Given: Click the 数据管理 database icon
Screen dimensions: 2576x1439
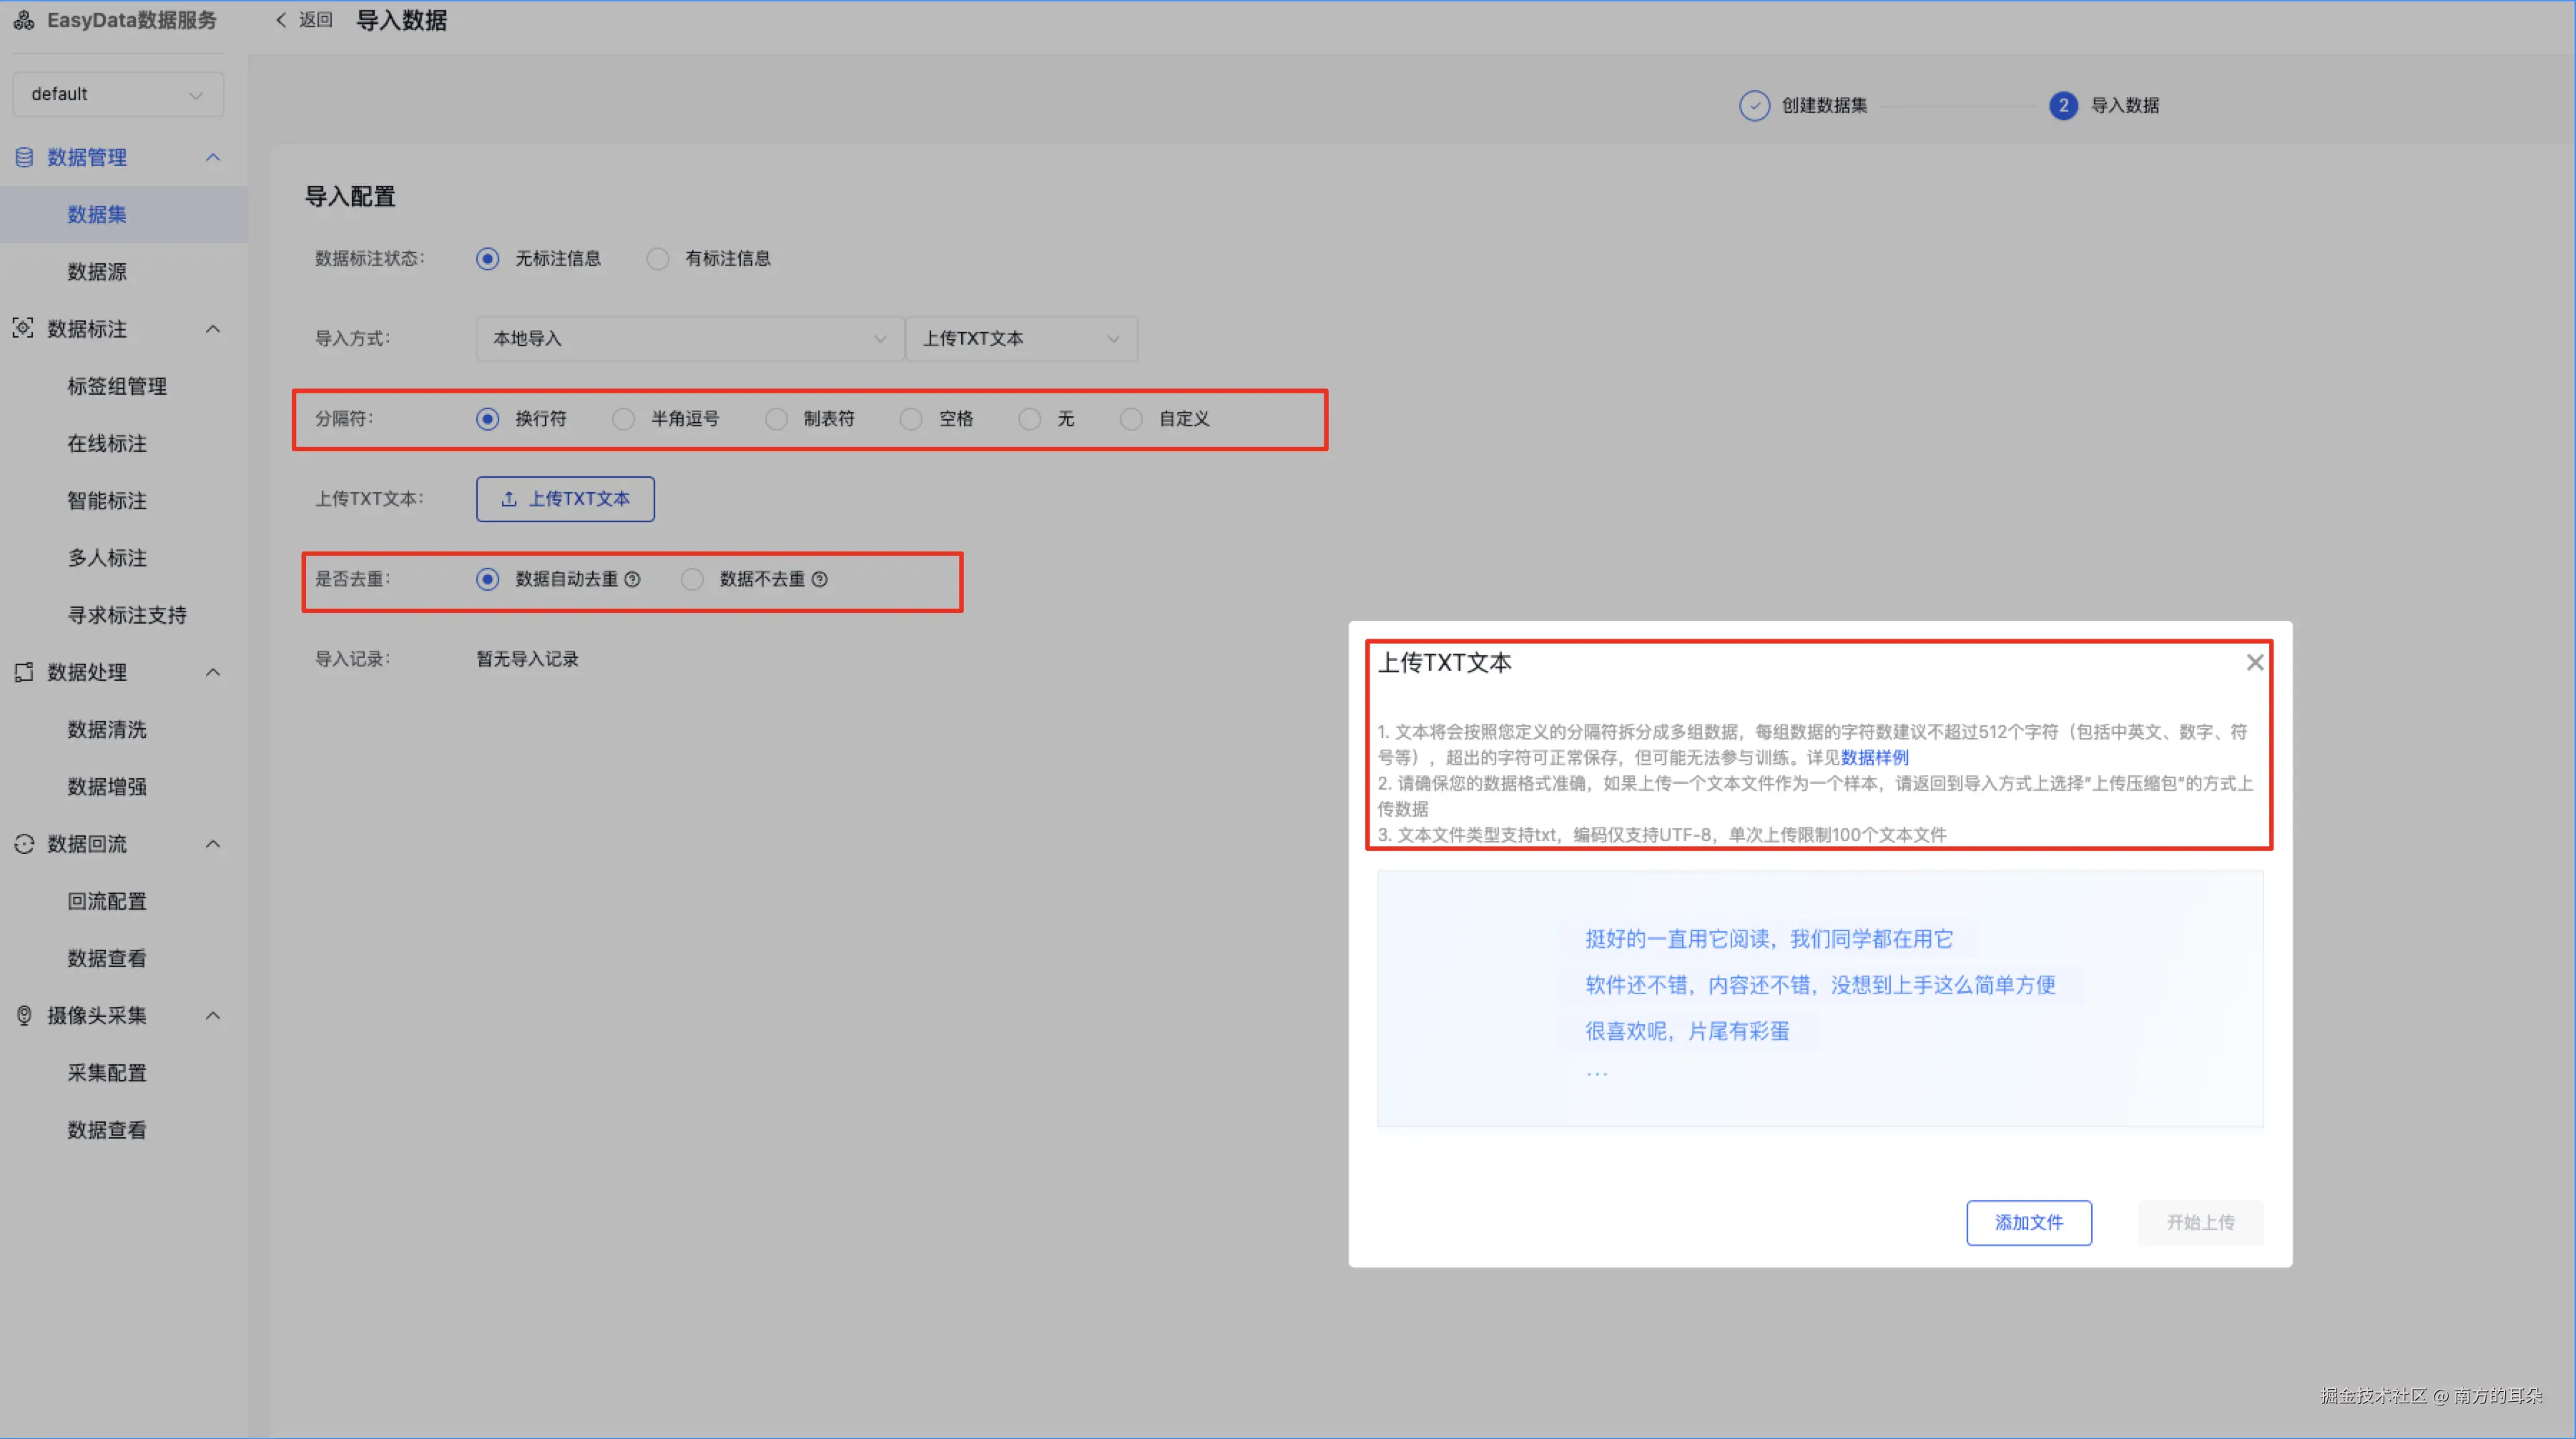Looking at the screenshot, I should [24, 157].
